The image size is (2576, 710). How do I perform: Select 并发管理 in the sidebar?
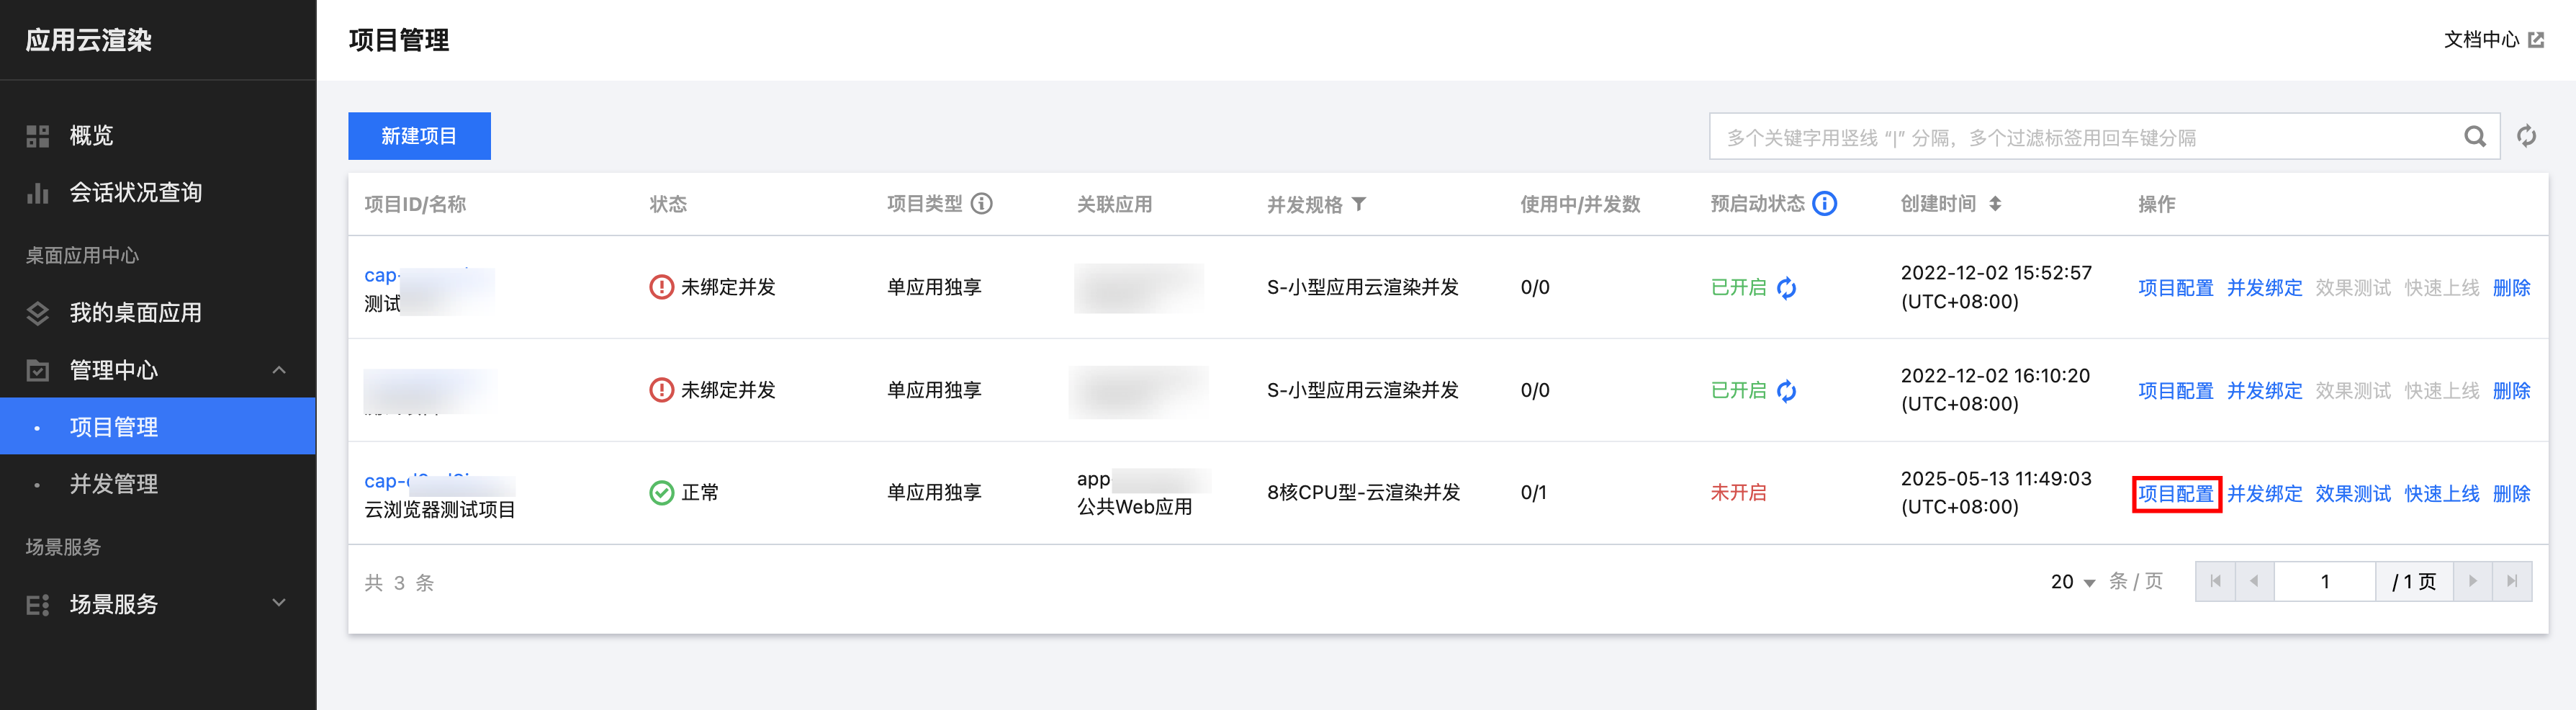[114, 484]
